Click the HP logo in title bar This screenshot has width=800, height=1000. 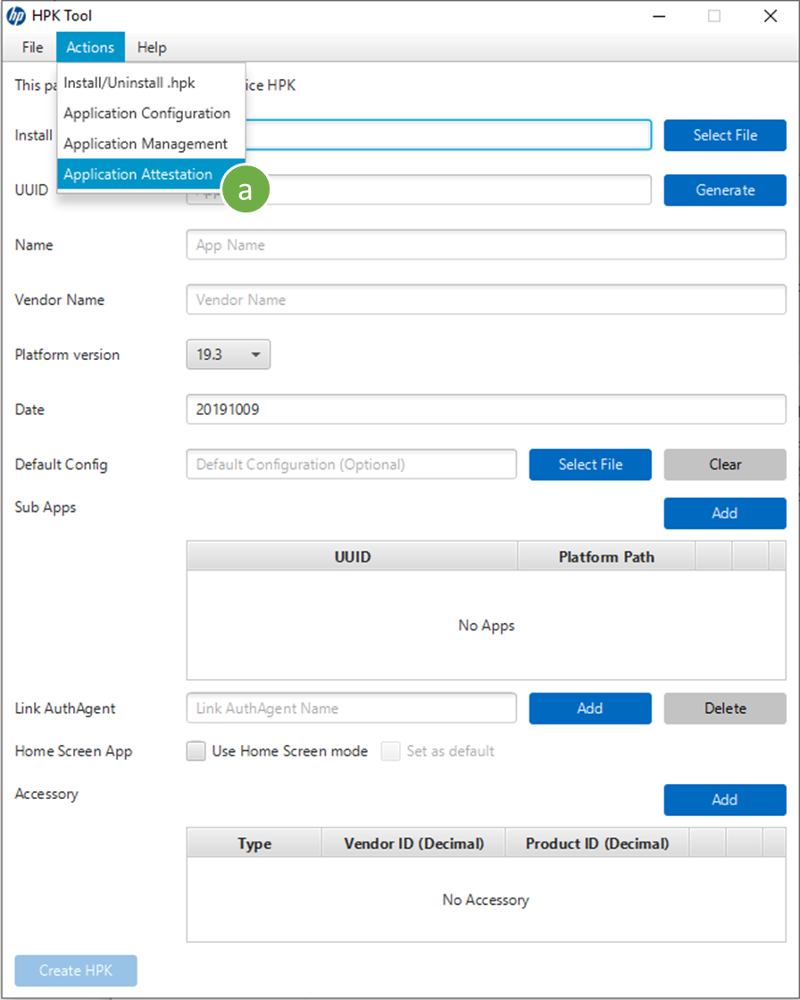coord(16,16)
